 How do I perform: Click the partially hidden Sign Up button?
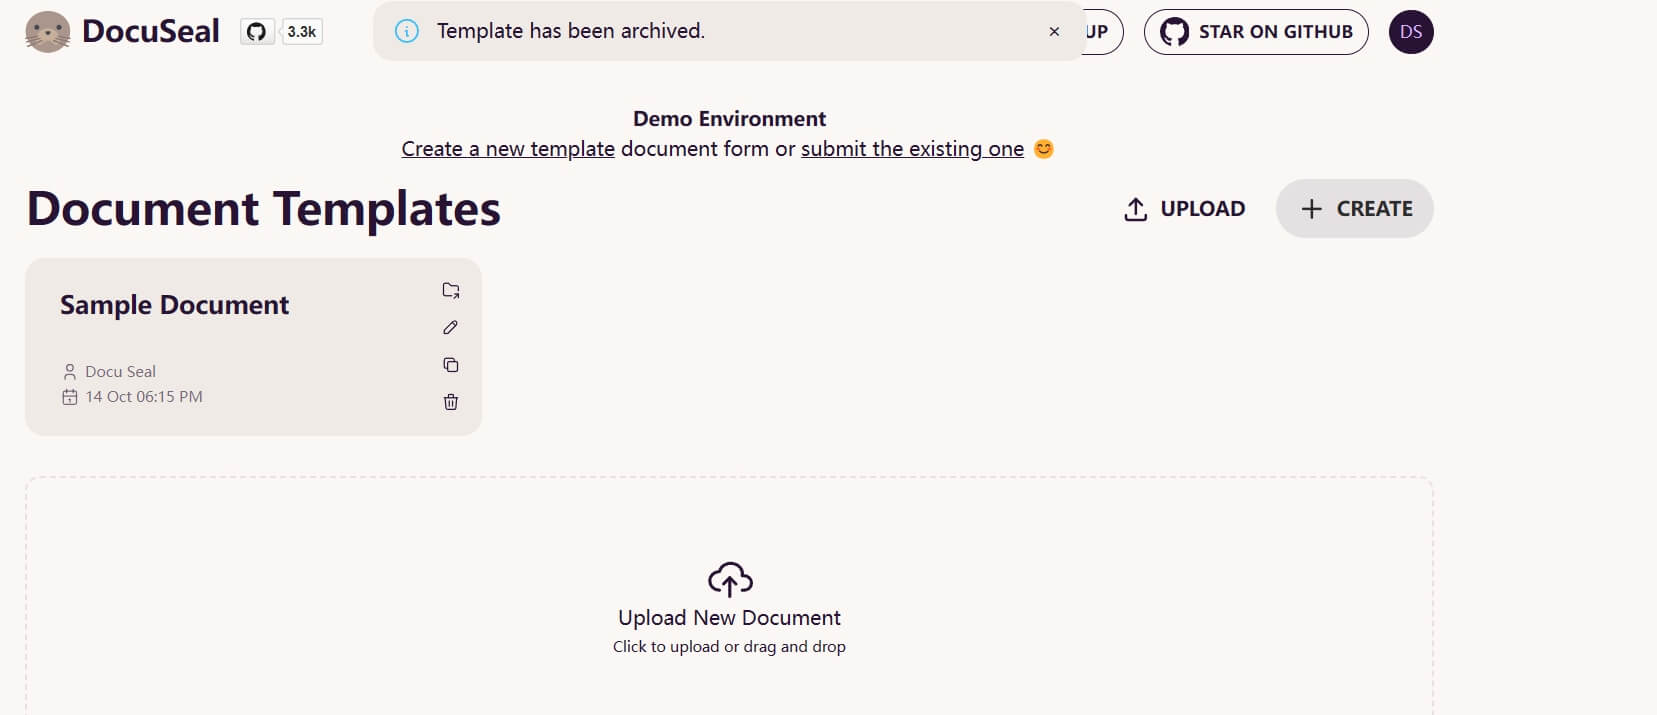pos(1103,32)
